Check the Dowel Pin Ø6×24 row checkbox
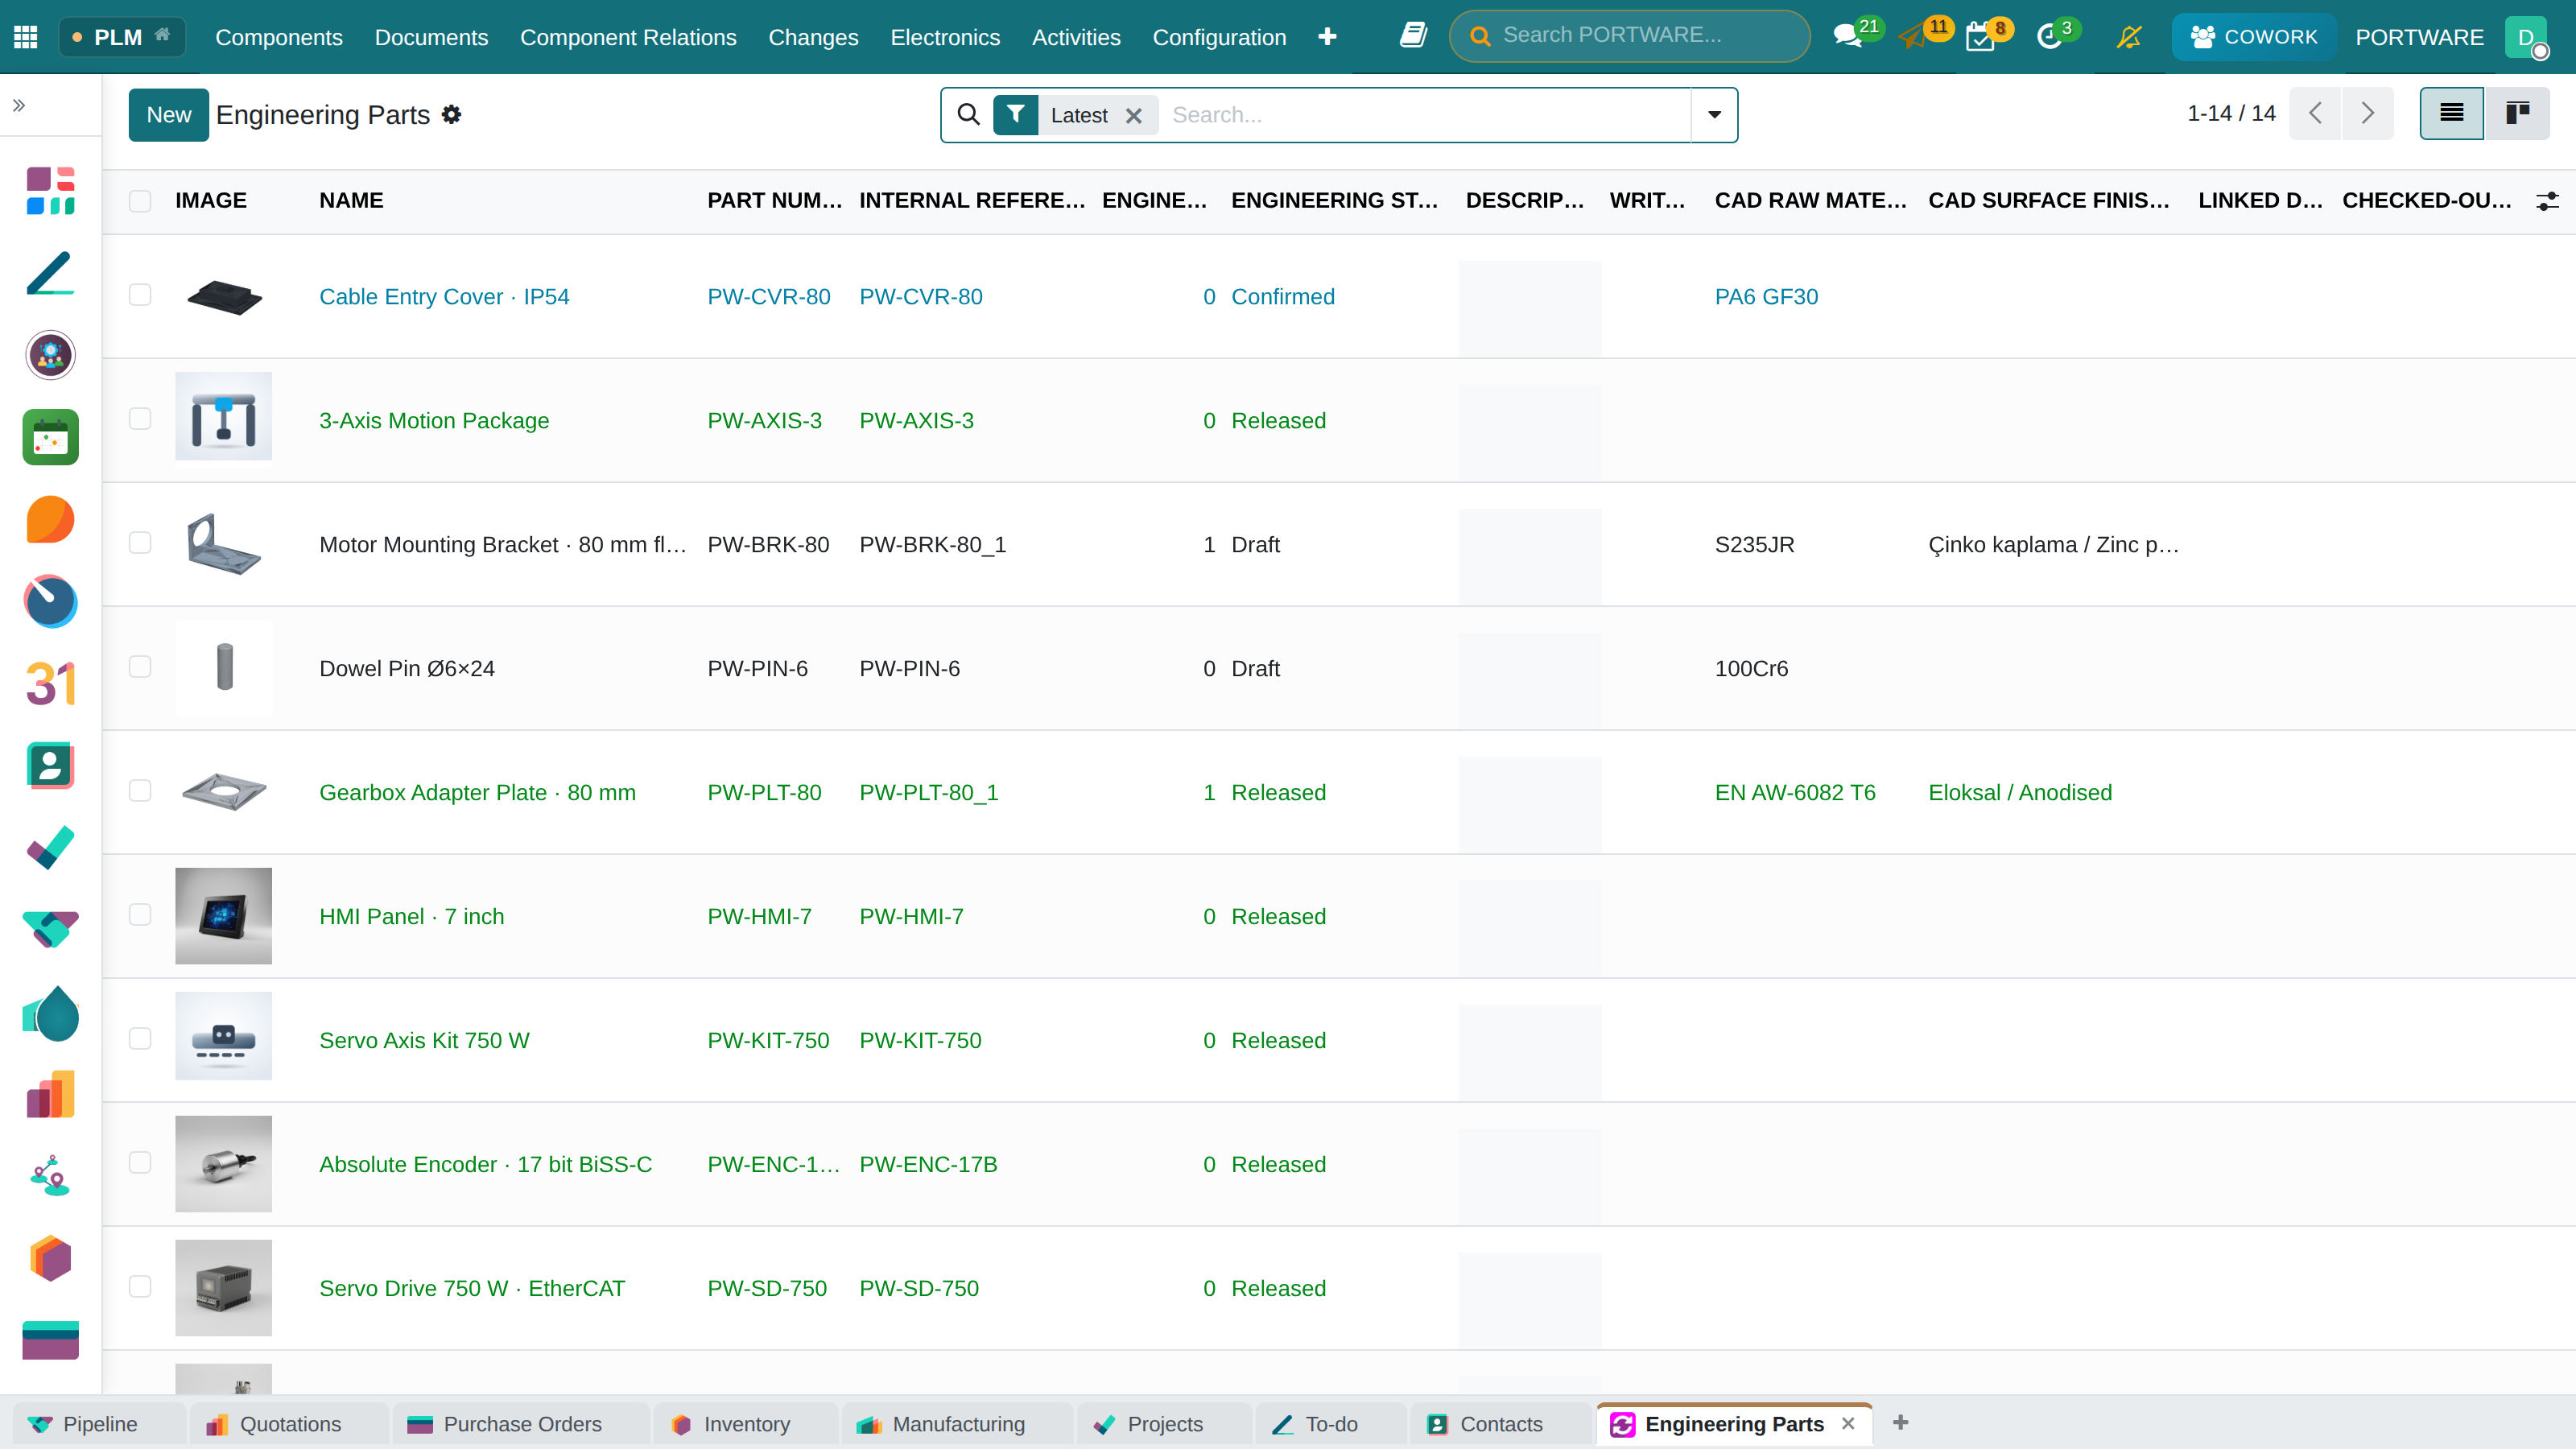2576x1449 pixels. coord(140,667)
